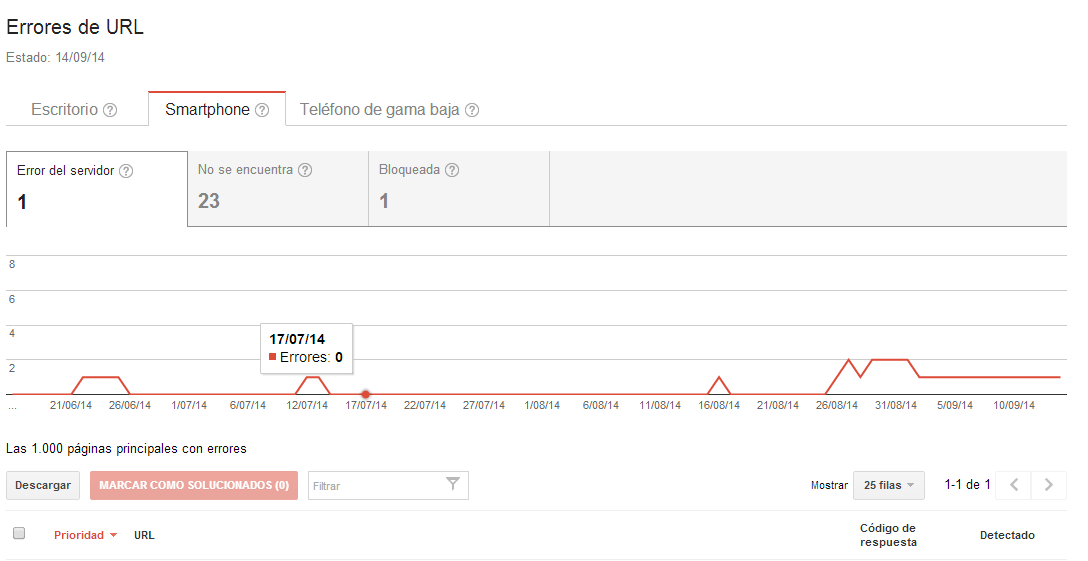Switch to Teléfono de gama baja tab
This screenshot has height=561, width=1088.
point(379,110)
